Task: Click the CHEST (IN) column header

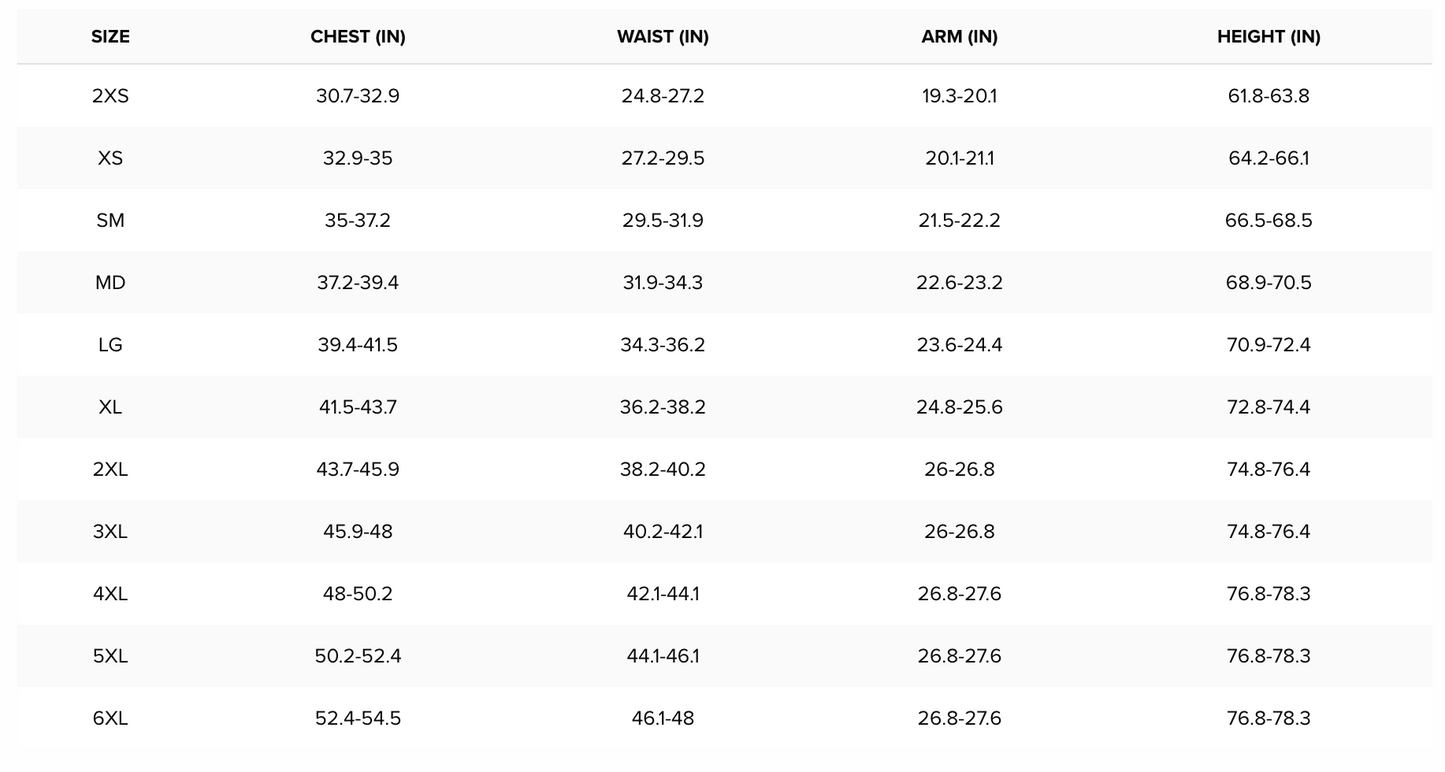Action: click(358, 37)
